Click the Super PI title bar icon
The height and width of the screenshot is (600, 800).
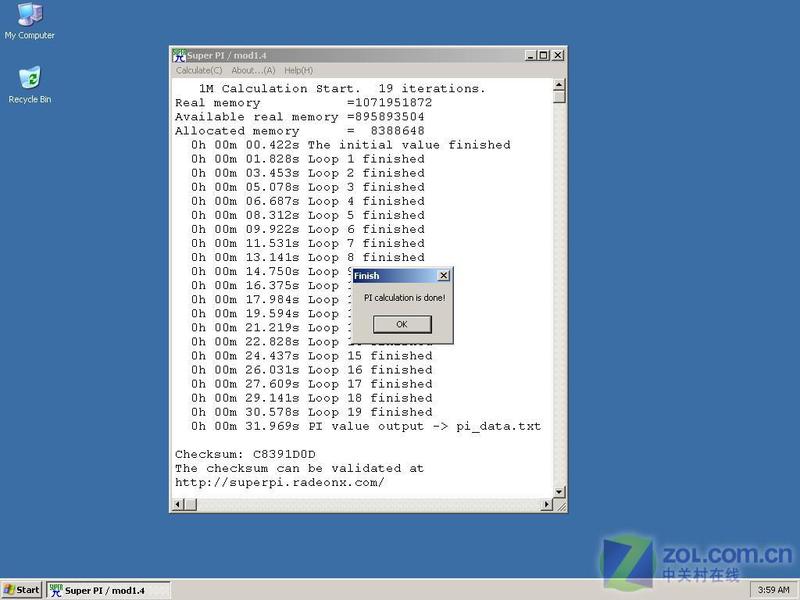[x=179, y=55]
